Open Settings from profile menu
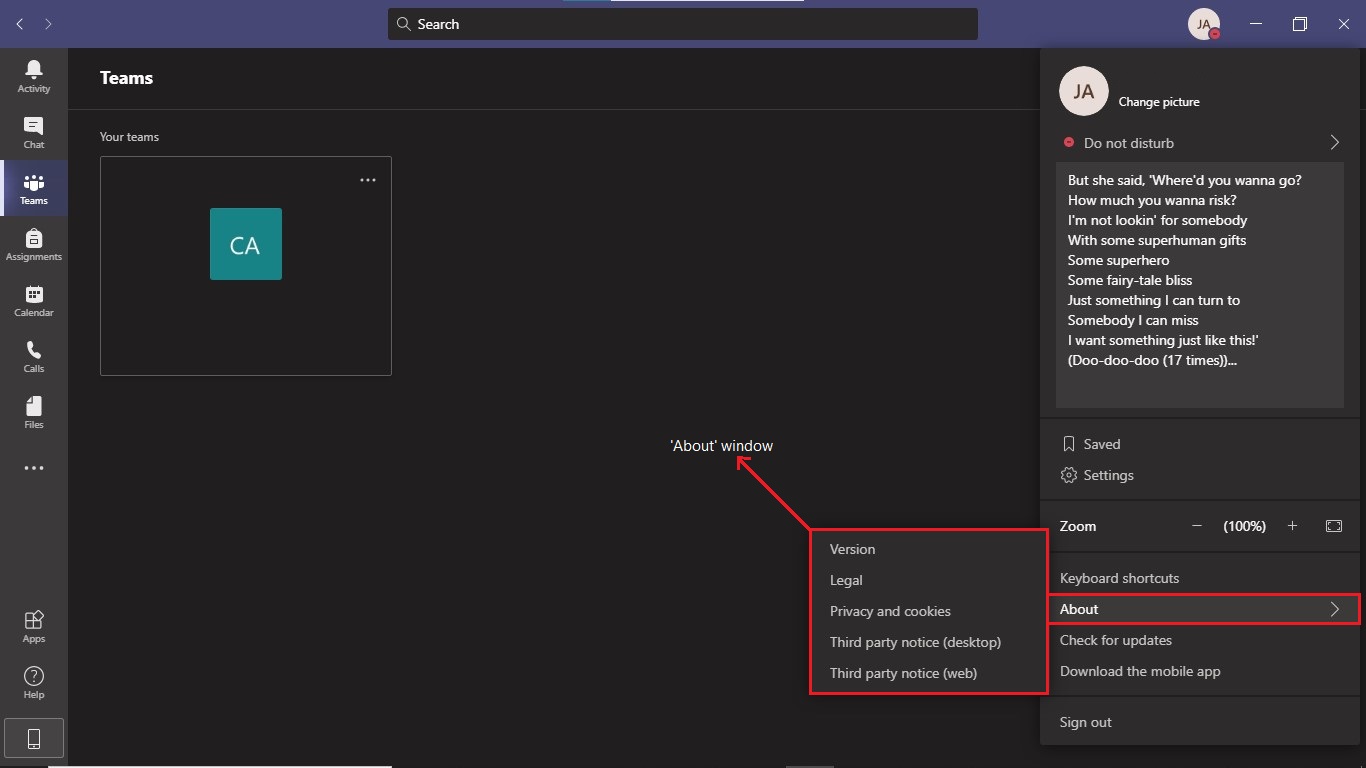Viewport: 1366px width, 768px height. click(1200, 475)
